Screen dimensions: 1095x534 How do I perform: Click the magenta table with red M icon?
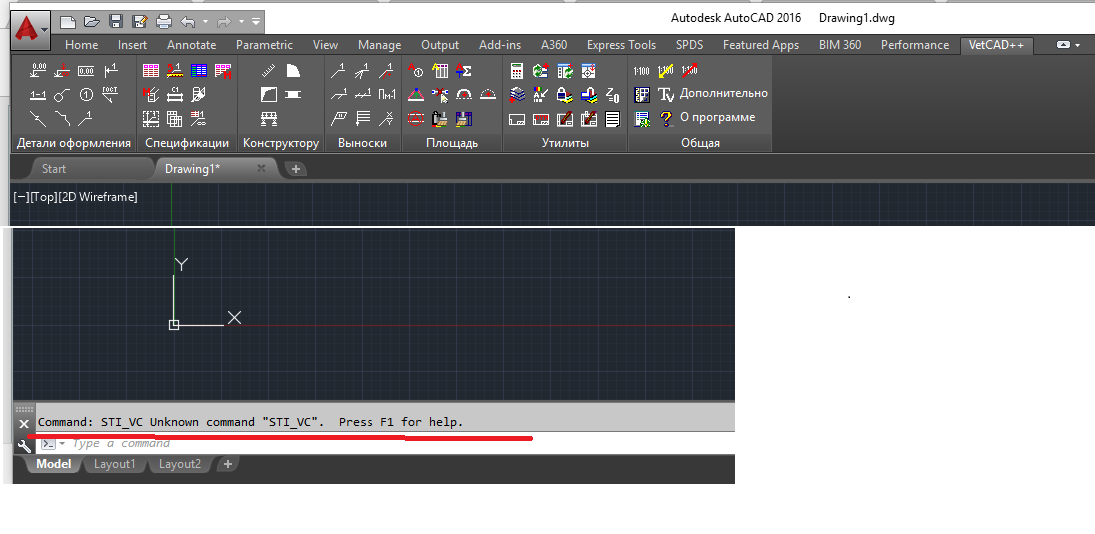pyautogui.click(x=223, y=71)
